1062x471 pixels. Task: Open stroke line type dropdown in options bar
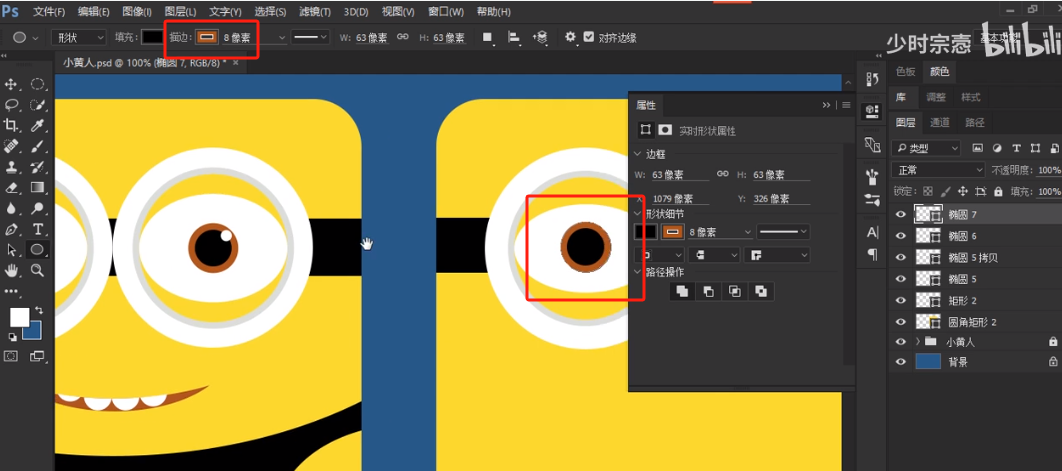310,38
